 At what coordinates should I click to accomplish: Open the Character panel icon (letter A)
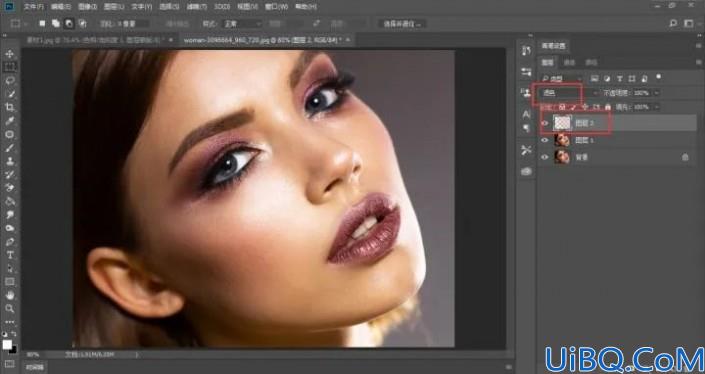526,114
